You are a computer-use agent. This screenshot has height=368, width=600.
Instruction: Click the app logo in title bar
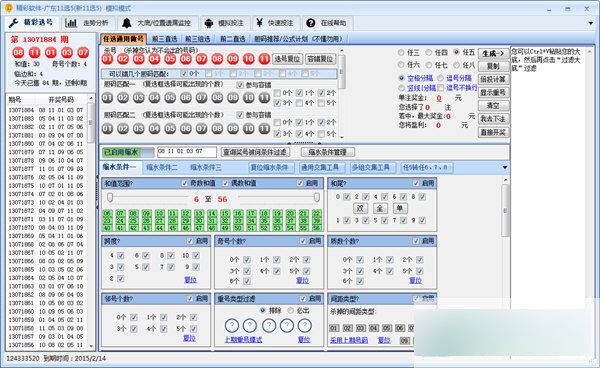8,8
